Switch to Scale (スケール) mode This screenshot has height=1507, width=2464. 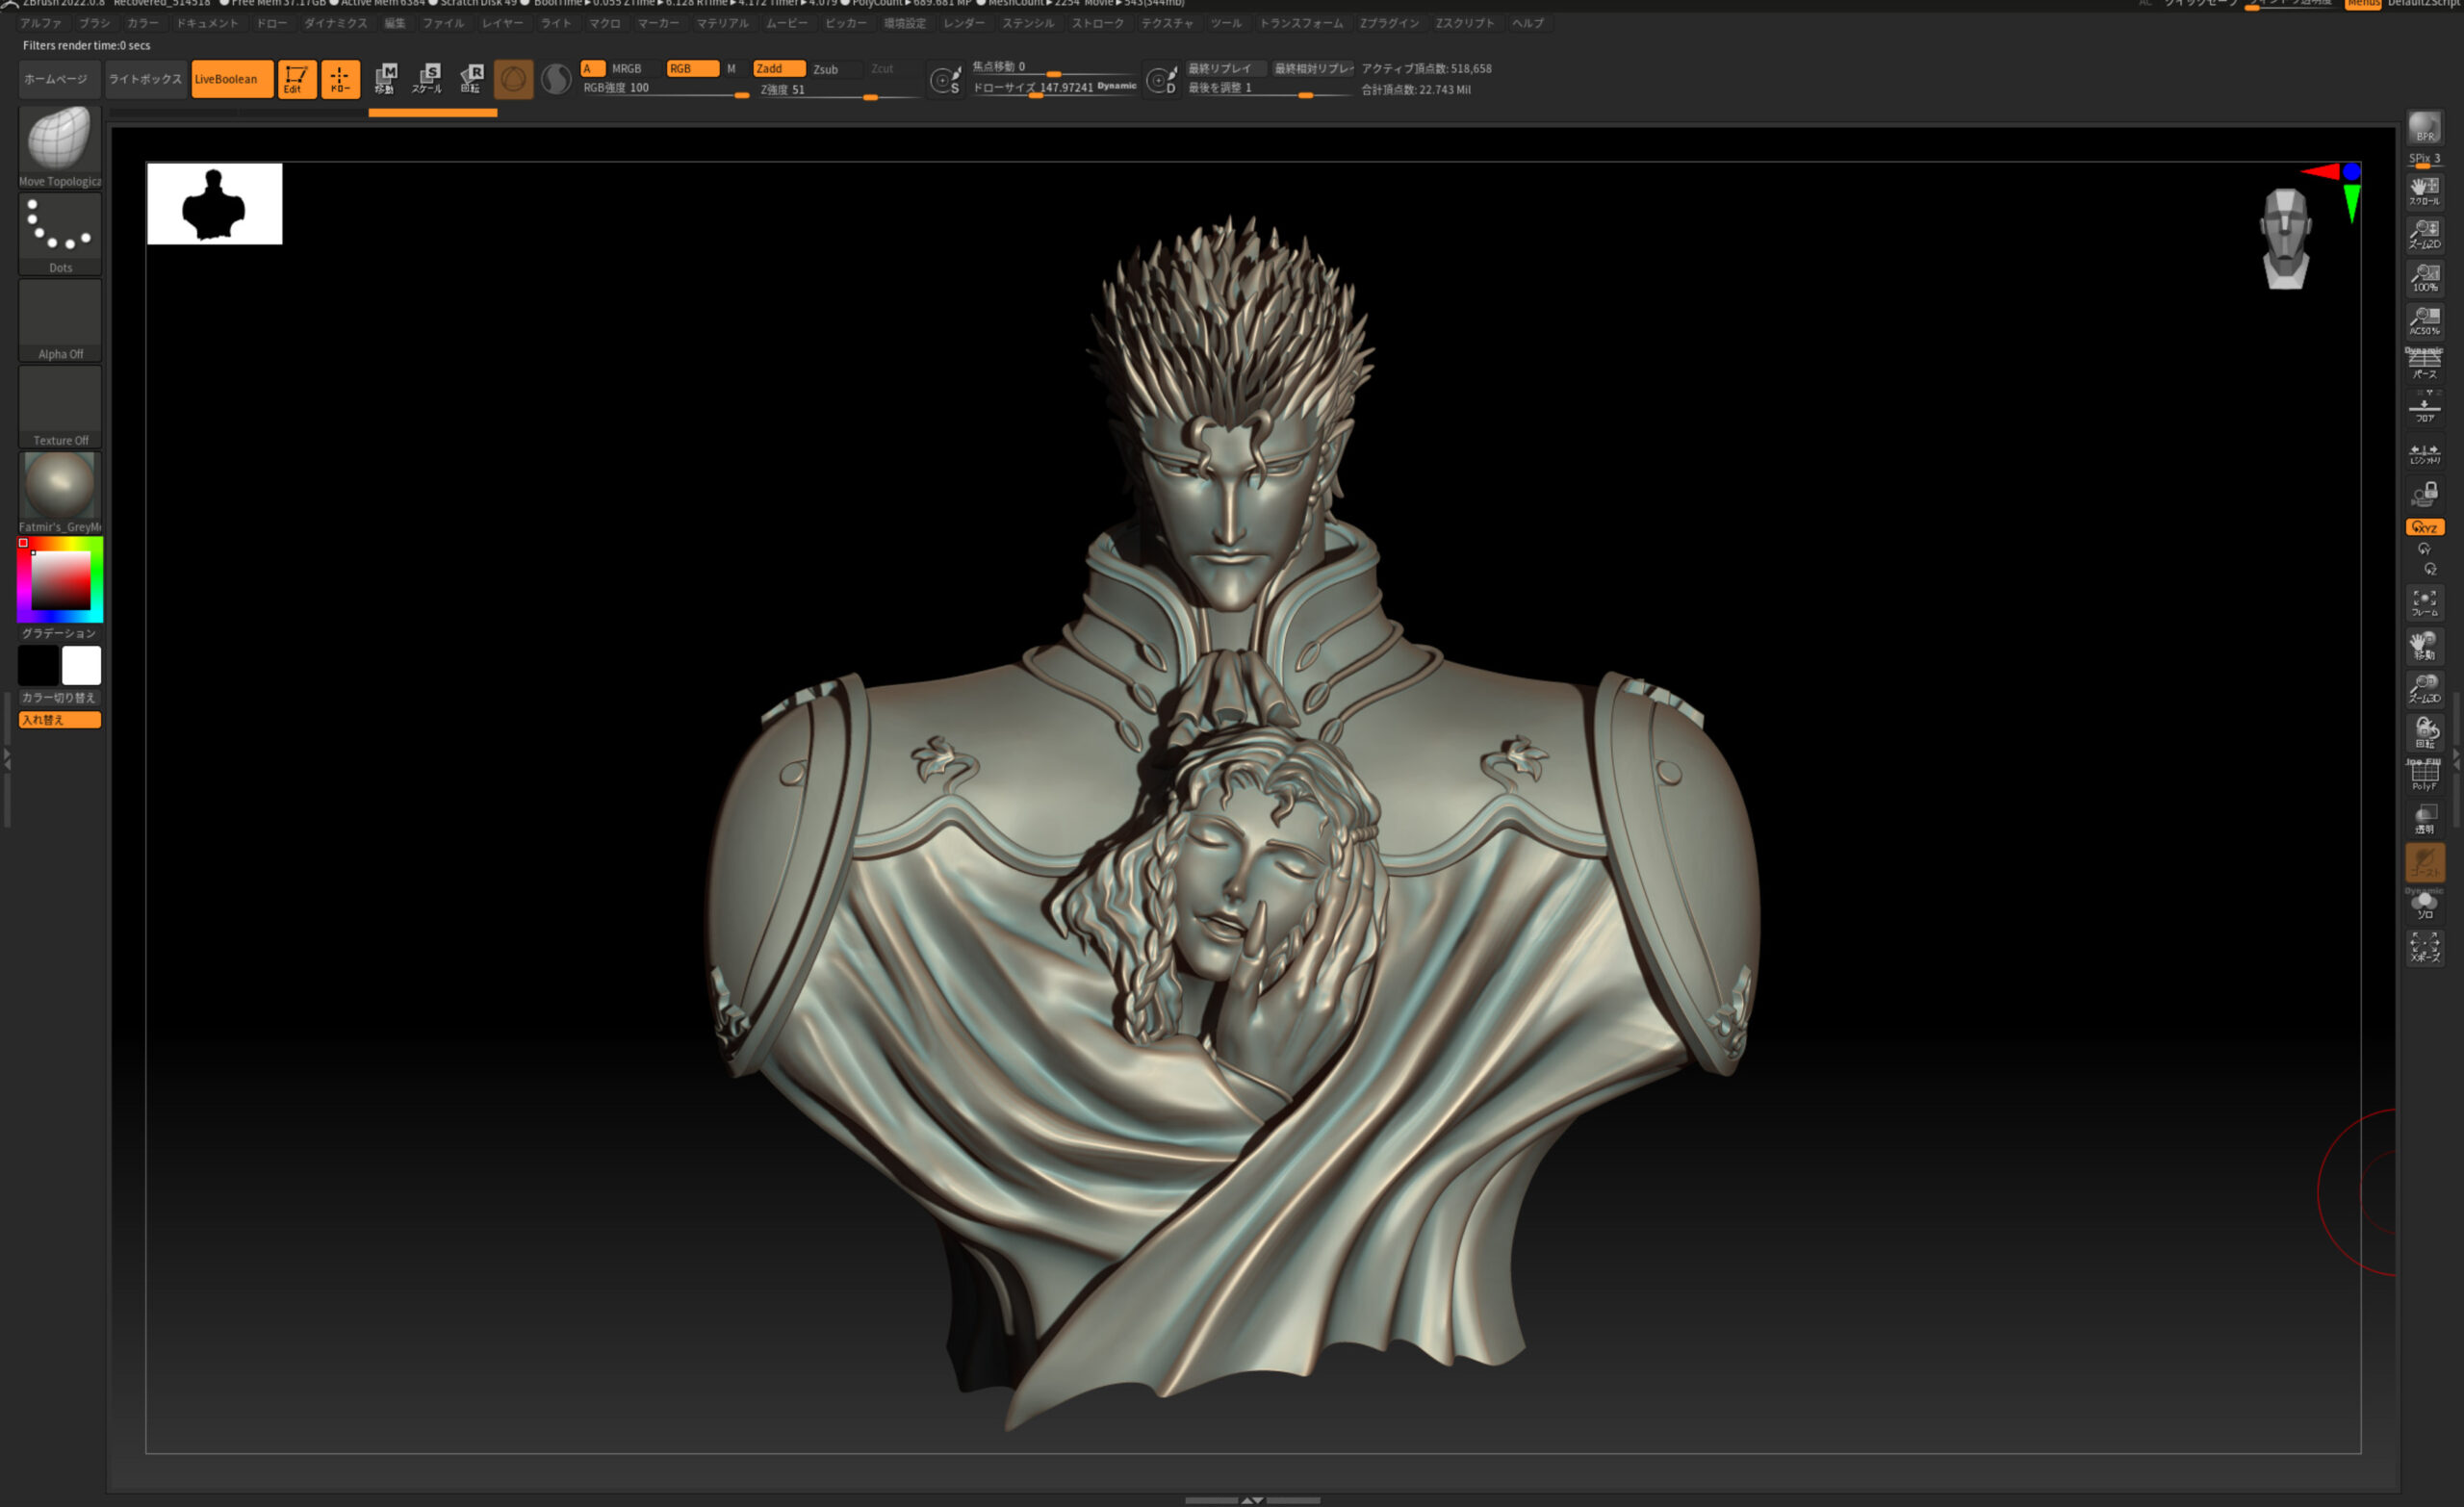point(428,79)
